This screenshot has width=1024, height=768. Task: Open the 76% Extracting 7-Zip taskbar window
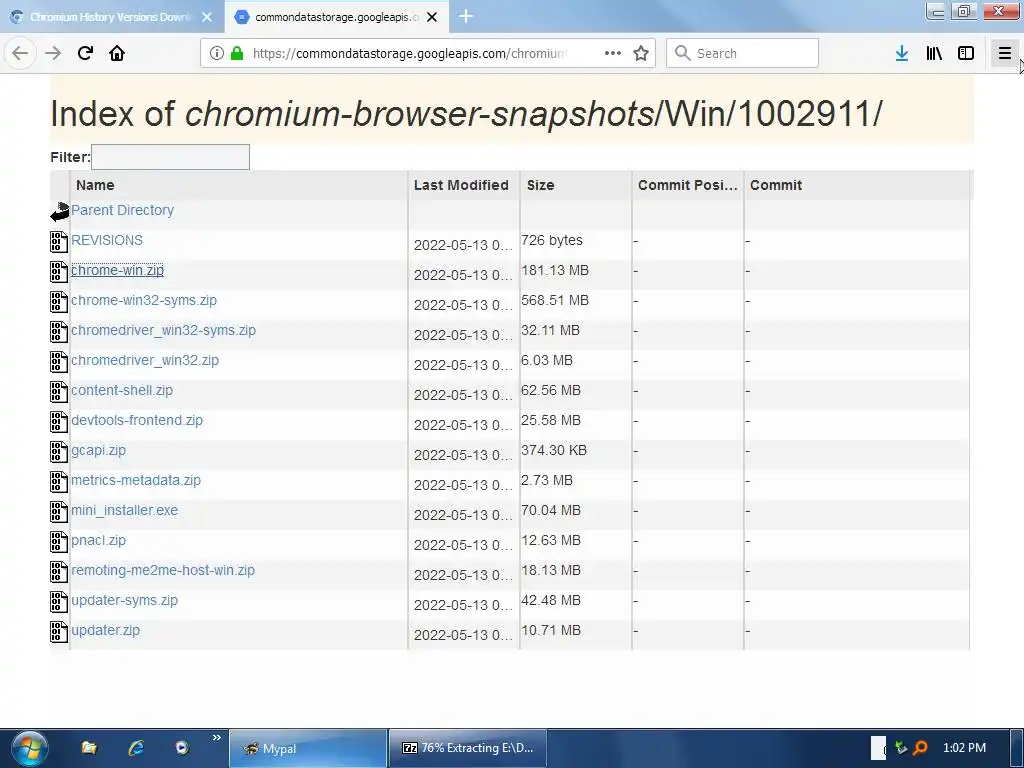(468, 748)
